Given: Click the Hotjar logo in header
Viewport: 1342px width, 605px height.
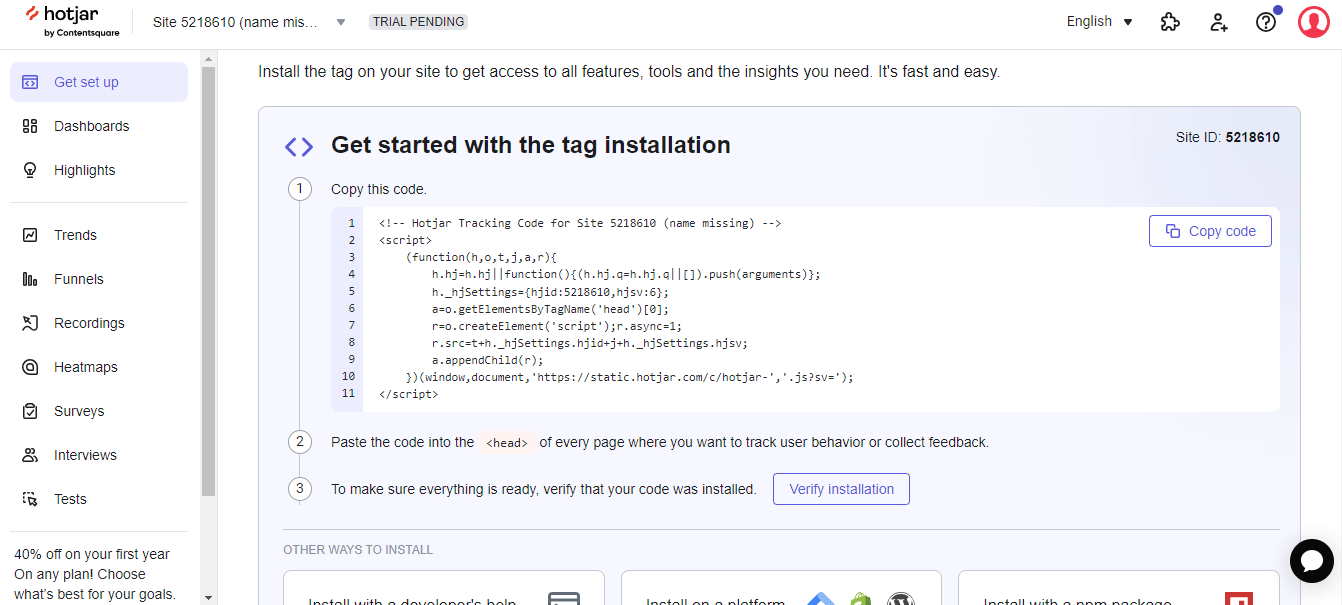Looking at the screenshot, I should (71, 21).
